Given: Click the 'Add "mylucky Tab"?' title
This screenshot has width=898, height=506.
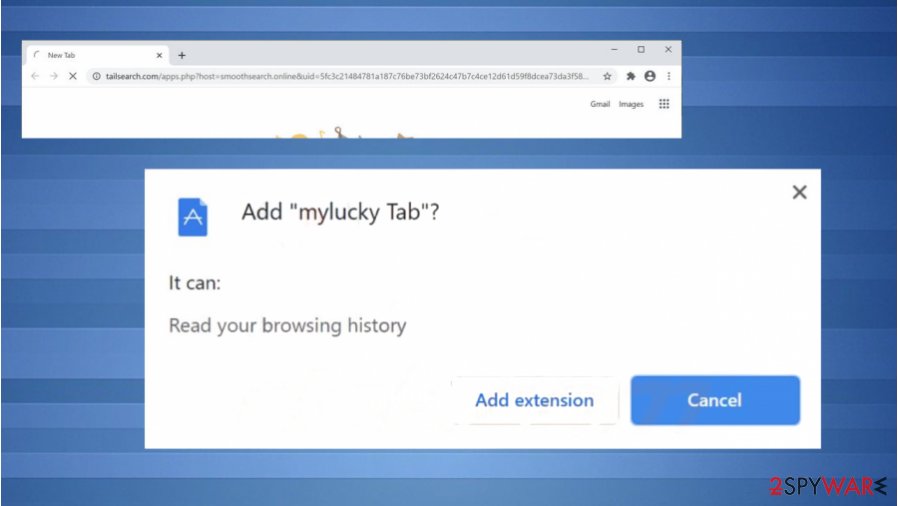Looking at the screenshot, I should click(x=340, y=212).
